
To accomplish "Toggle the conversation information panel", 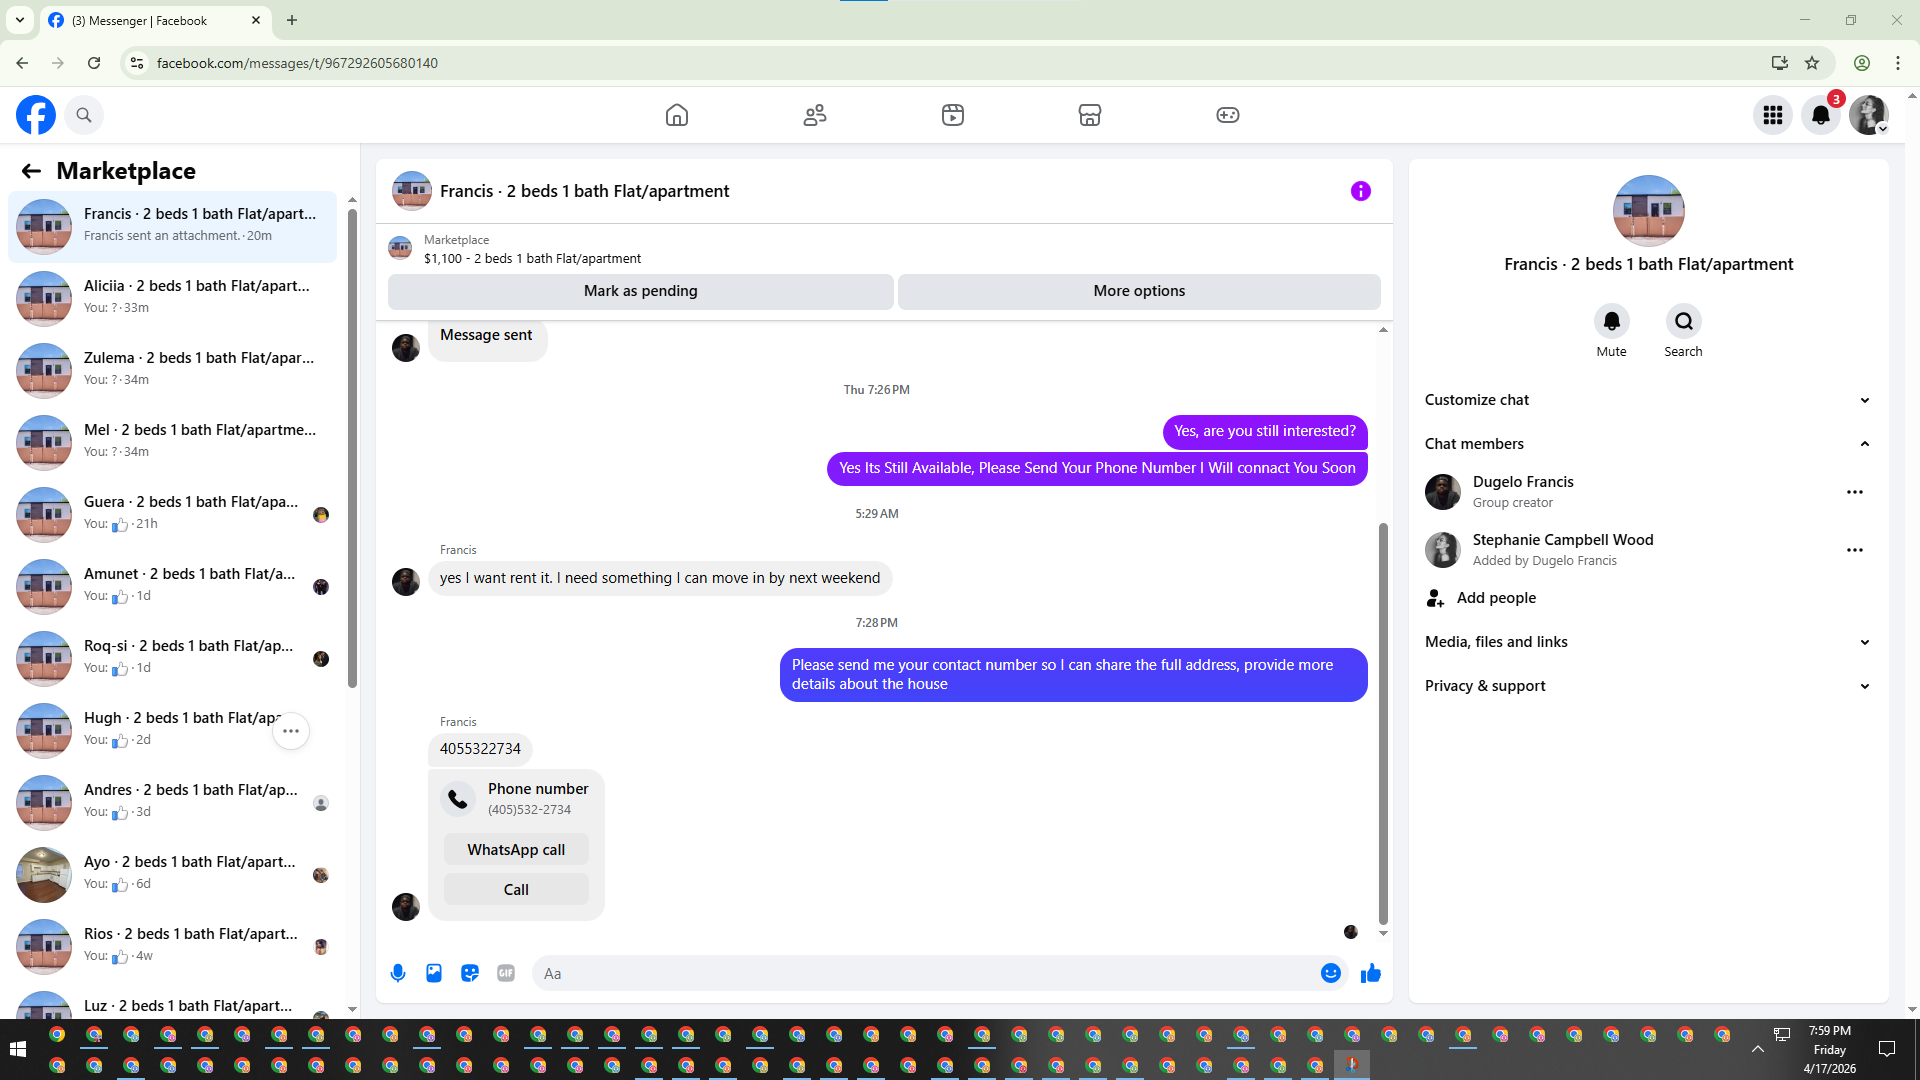I will click(x=1360, y=191).
